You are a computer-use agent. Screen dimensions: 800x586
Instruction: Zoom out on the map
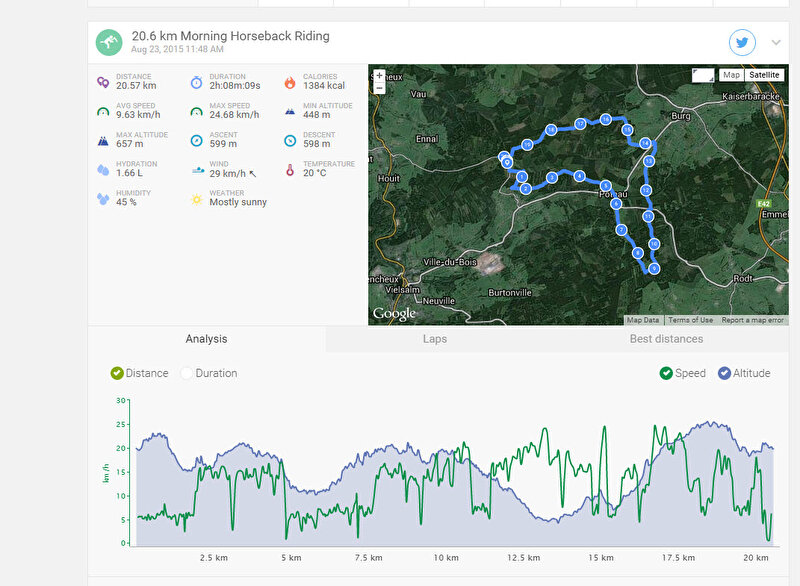379,88
